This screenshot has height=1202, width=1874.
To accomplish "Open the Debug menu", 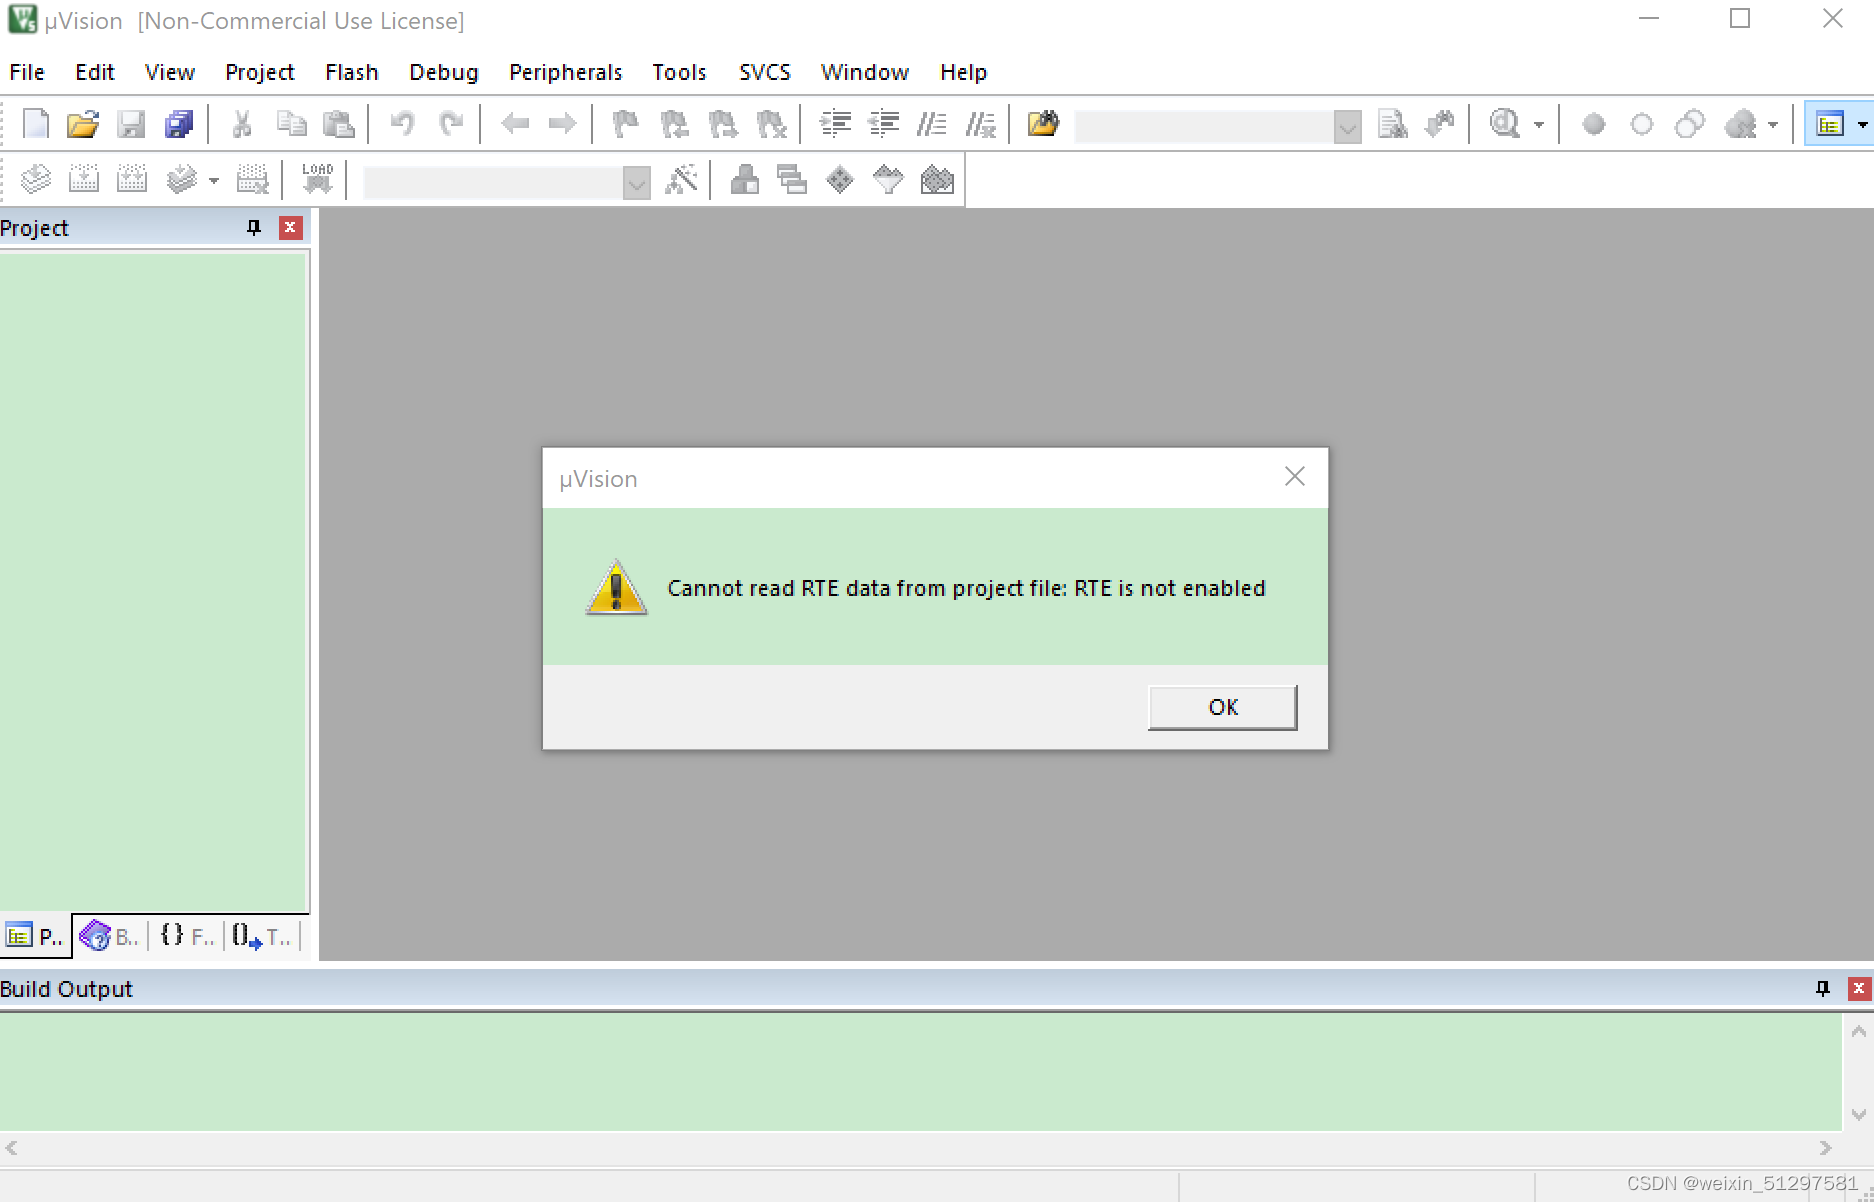I will coord(444,72).
